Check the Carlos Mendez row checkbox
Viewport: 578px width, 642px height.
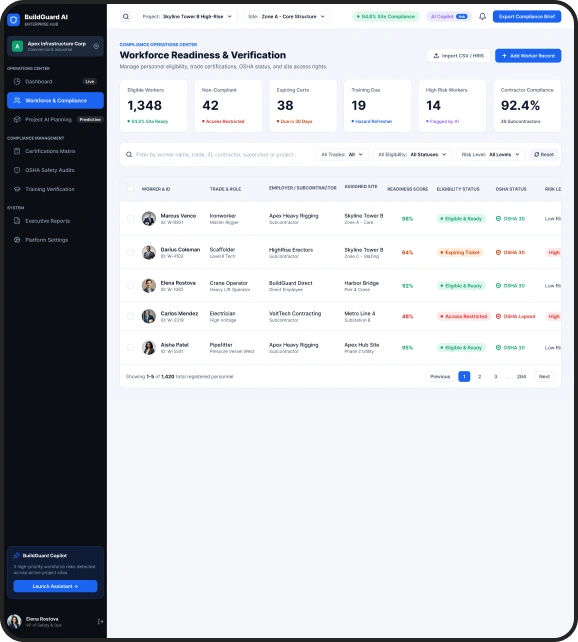(130, 316)
